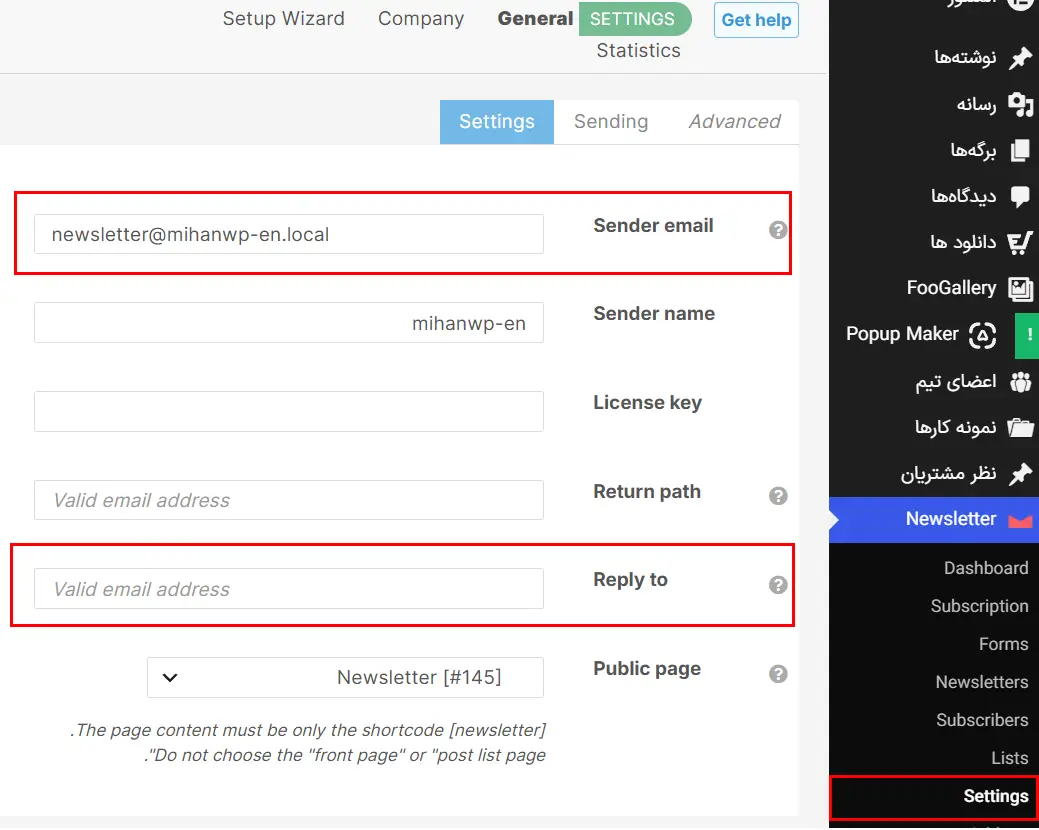Open the Setup Wizard menu item
Image resolution: width=1039 pixels, height=830 pixels.
coord(284,19)
